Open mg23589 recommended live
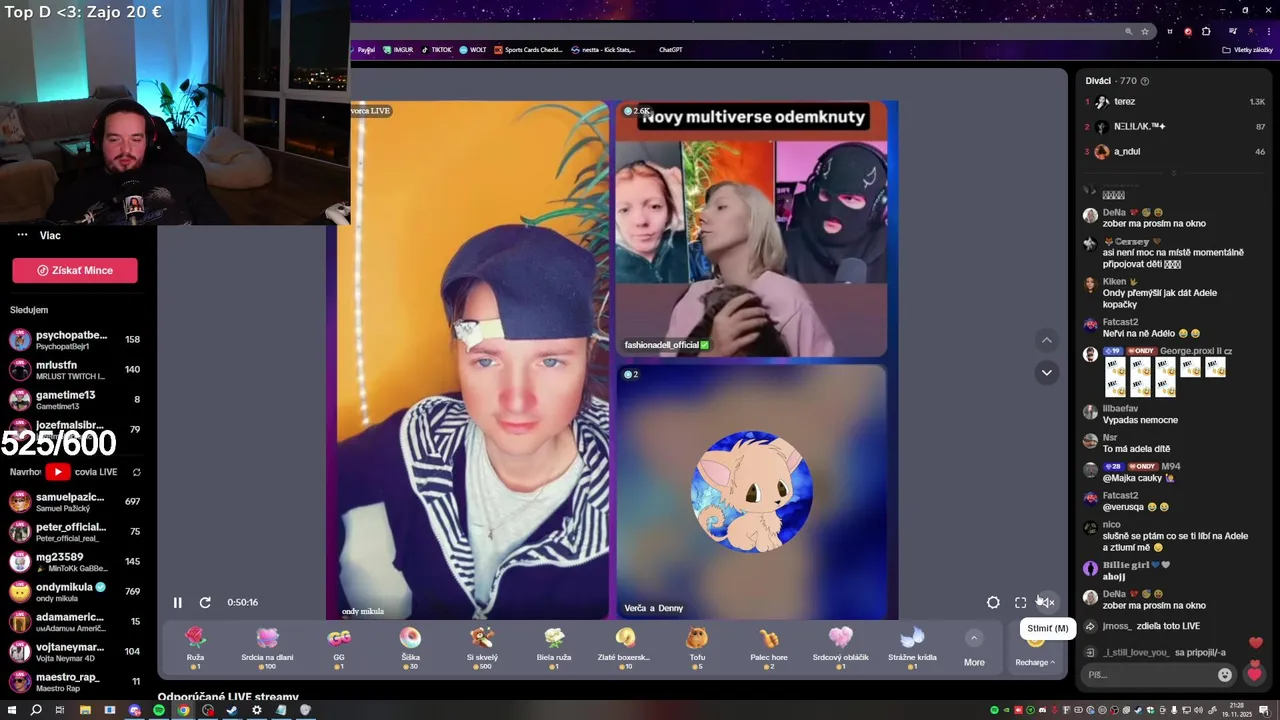Screen dimensions: 1280x720 point(75,561)
